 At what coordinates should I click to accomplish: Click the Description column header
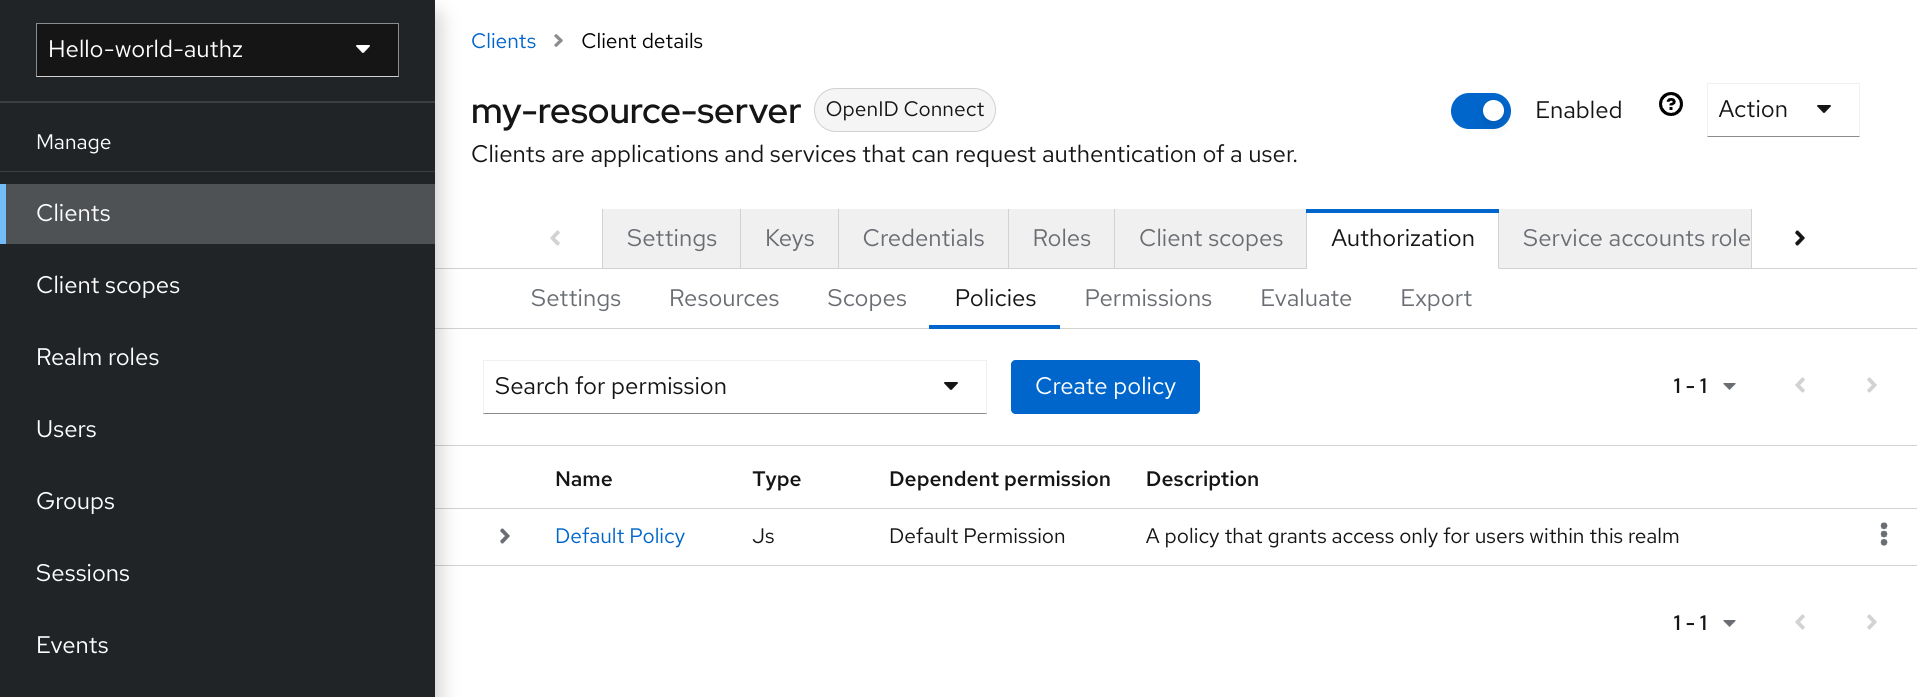1202,479
